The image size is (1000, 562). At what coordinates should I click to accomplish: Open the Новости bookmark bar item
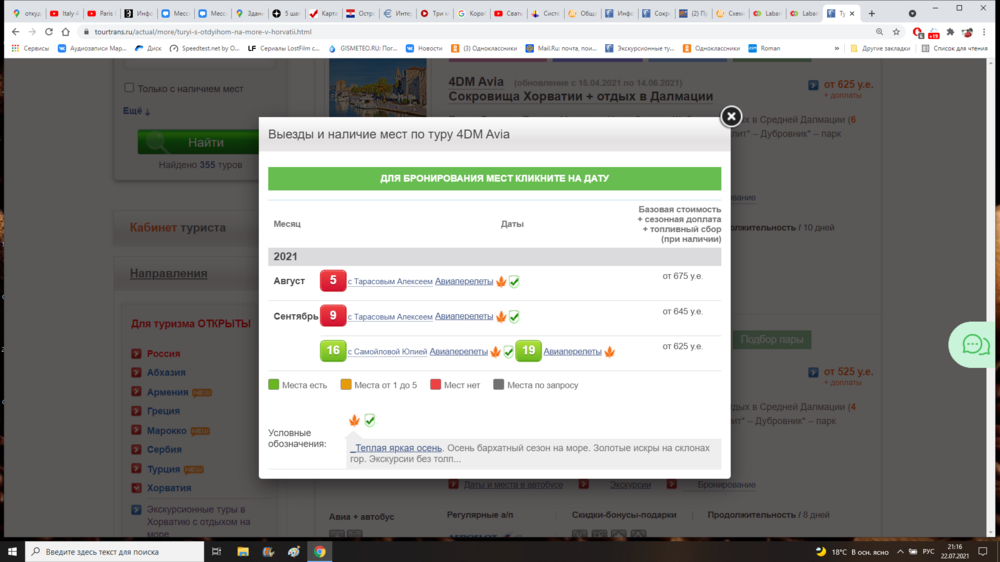pos(429,48)
